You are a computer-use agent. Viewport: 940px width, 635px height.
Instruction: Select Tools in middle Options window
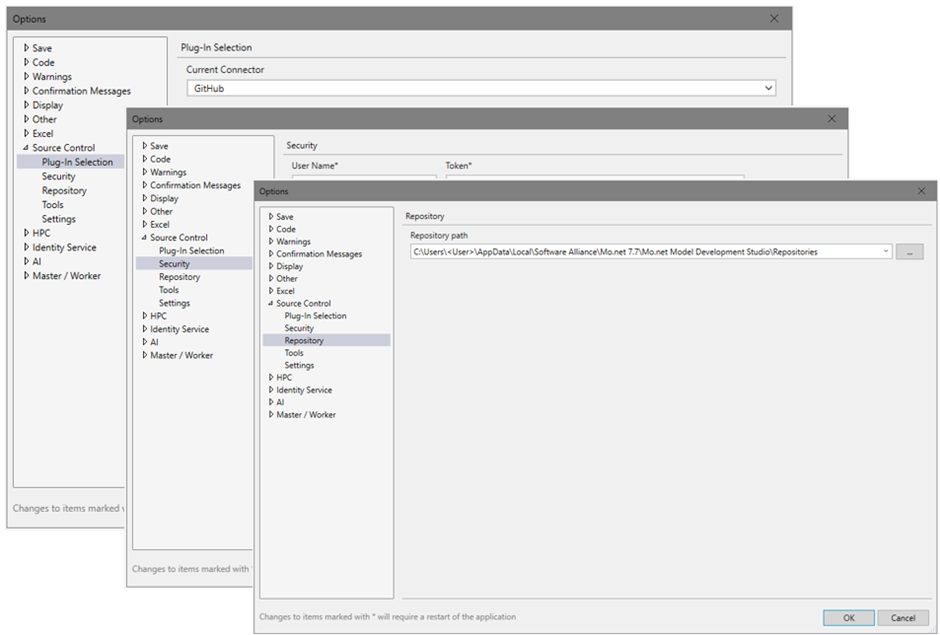(x=169, y=290)
